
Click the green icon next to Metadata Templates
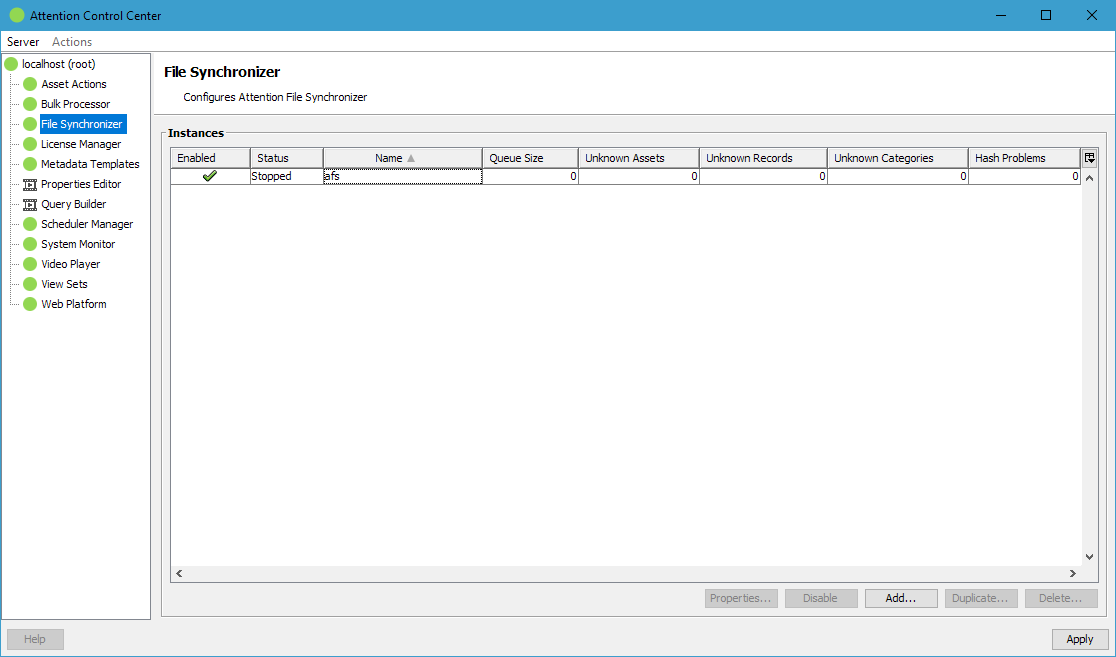click(x=29, y=164)
